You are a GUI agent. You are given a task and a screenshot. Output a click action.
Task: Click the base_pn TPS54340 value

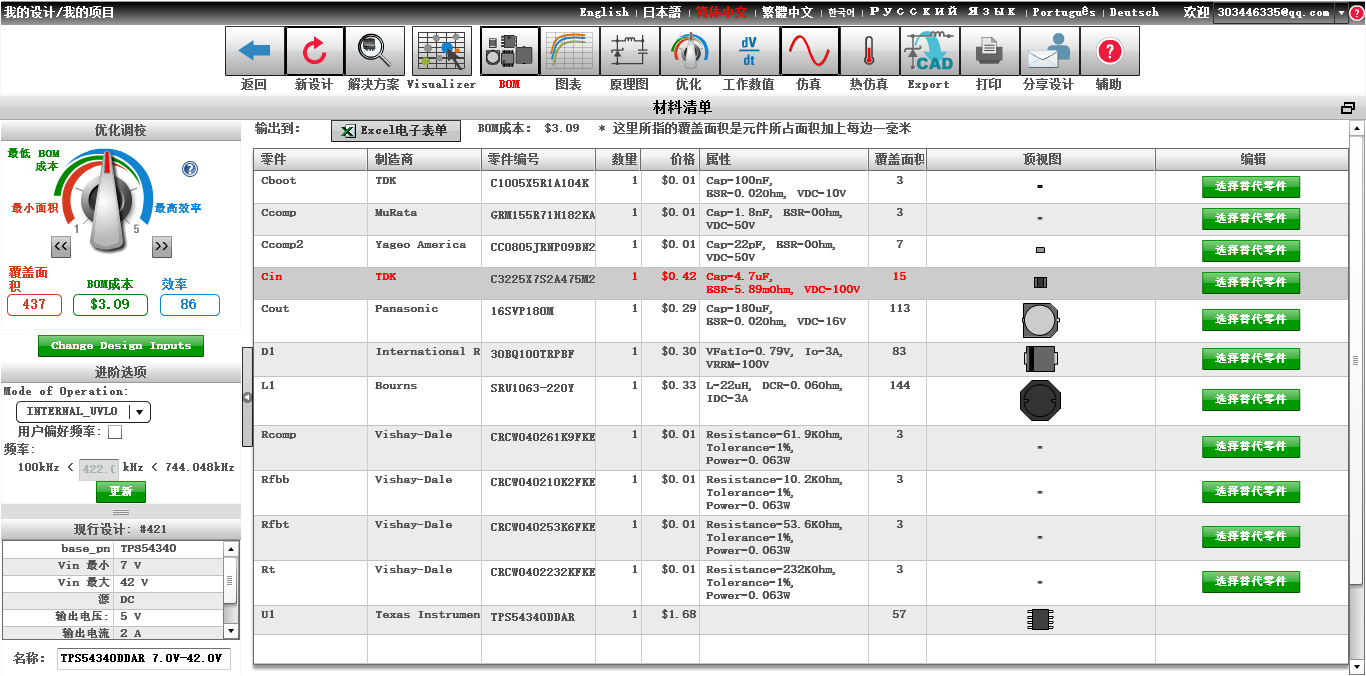pos(148,549)
